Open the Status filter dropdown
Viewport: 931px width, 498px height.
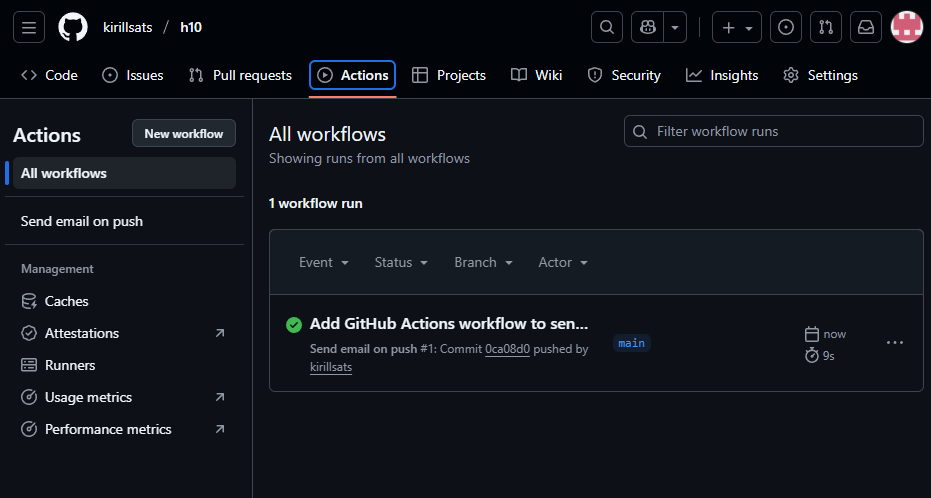tap(401, 262)
